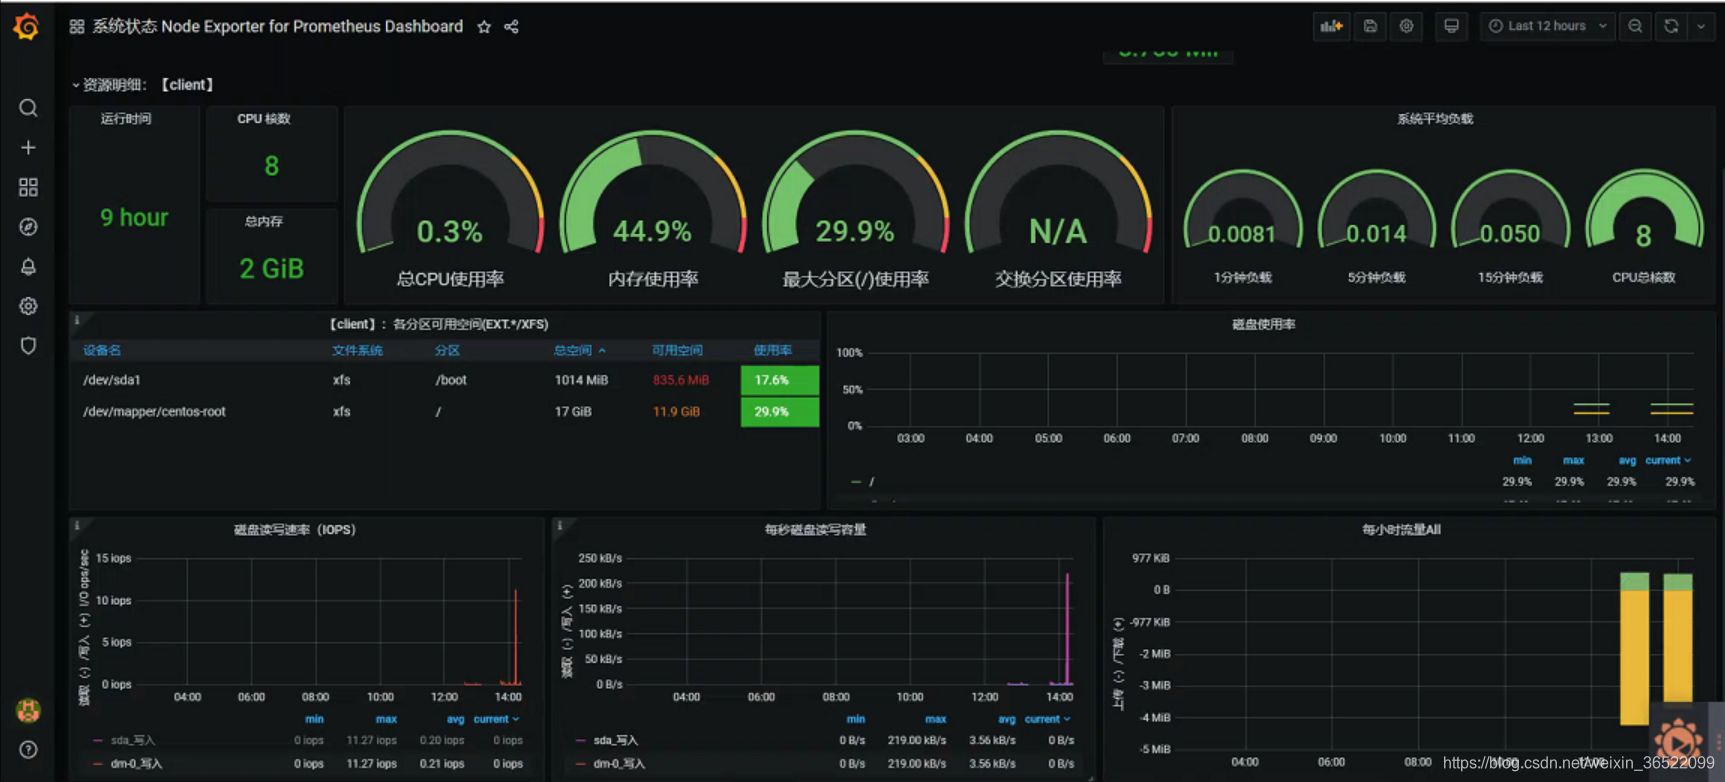This screenshot has height=782, width=1725.
Task: Sort table by 文件系统 column
Action: [357, 350]
